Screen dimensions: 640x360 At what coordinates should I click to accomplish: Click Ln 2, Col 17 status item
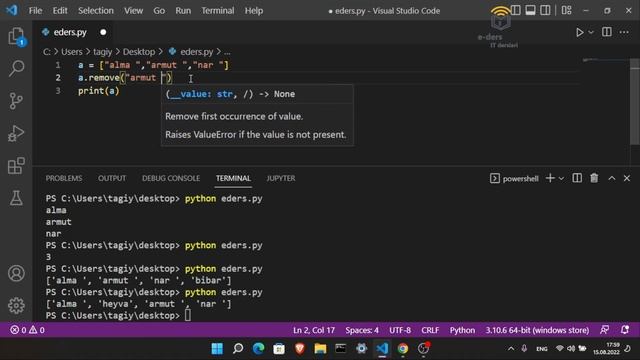pyautogui.click(x=313, y=330)
